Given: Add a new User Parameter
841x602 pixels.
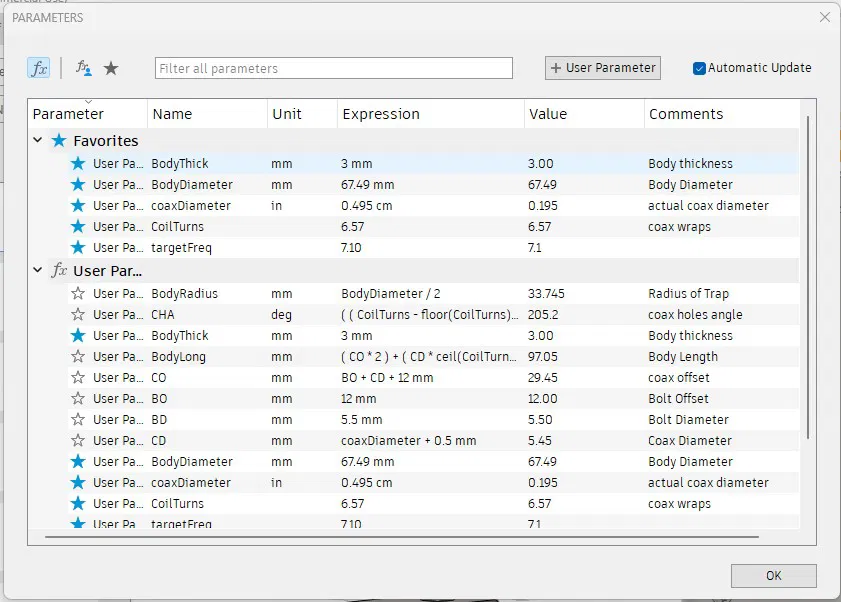Looking at the screenshot, I should tap(603, 68).
